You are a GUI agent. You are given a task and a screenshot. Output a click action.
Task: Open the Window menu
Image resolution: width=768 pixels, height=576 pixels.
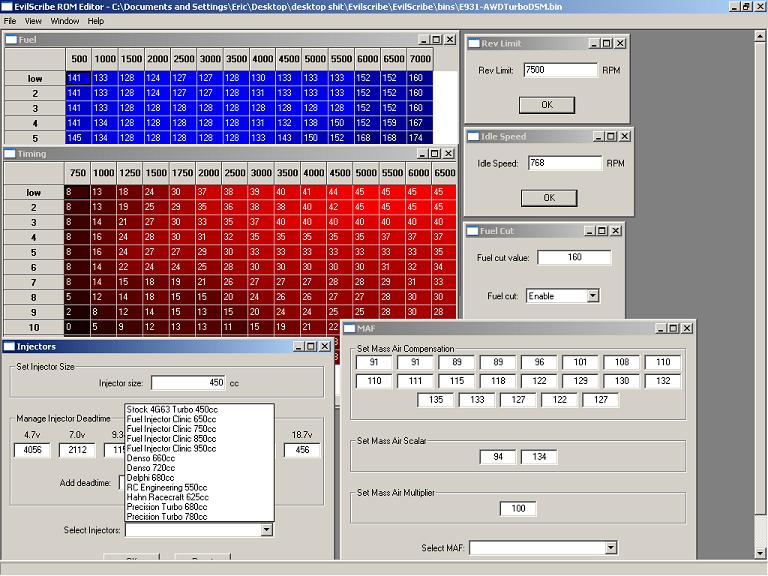coord(65,20)
